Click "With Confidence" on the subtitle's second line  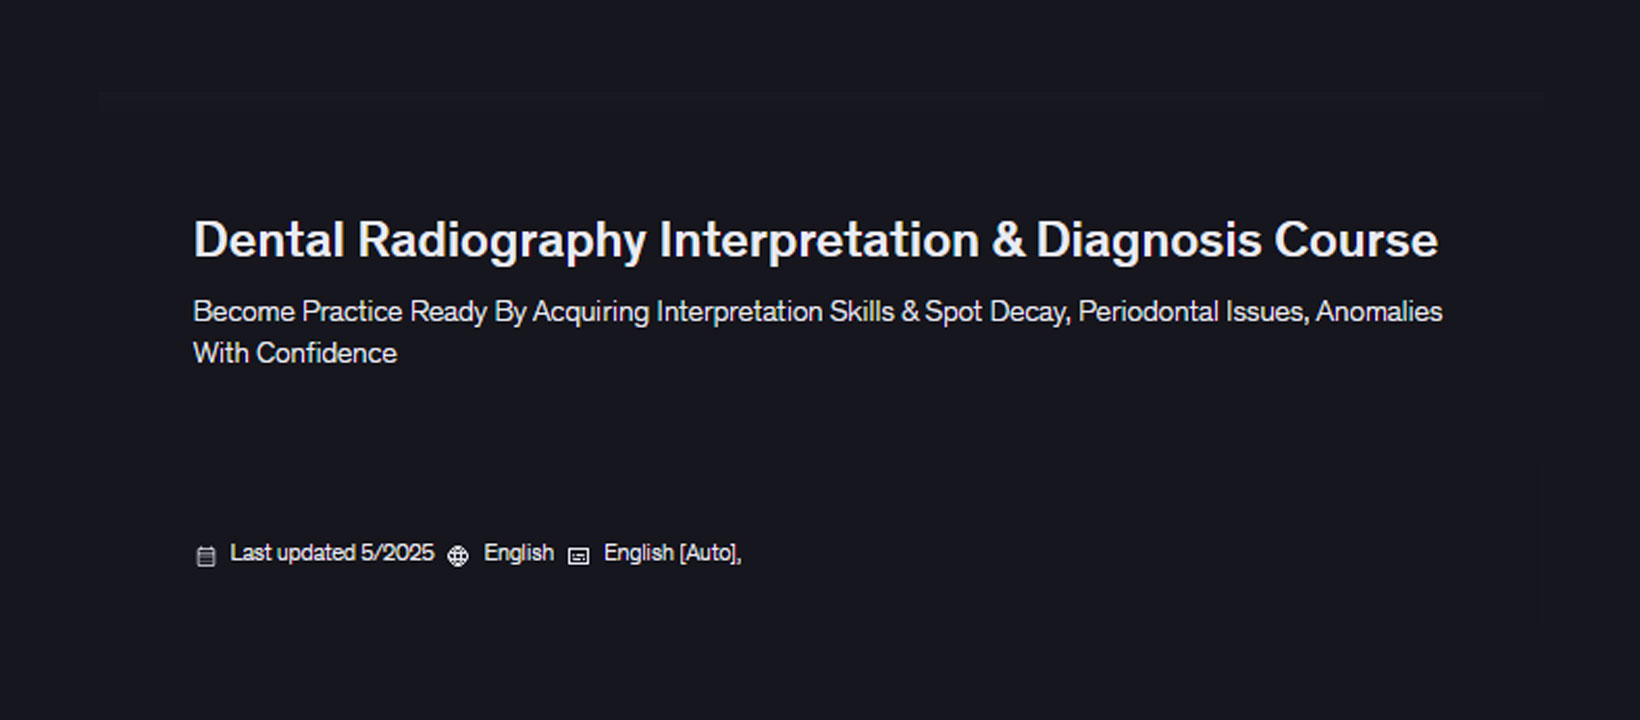295,354
